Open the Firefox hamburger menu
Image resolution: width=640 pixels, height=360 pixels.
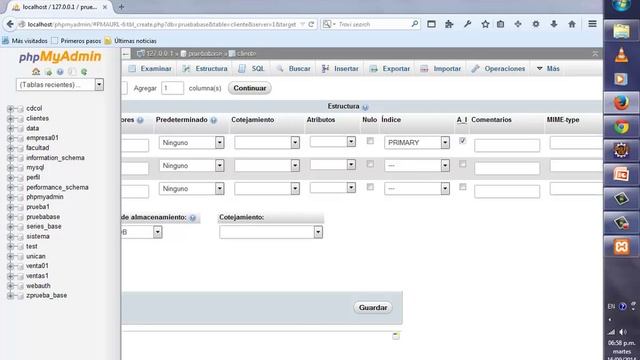[592, 24]
